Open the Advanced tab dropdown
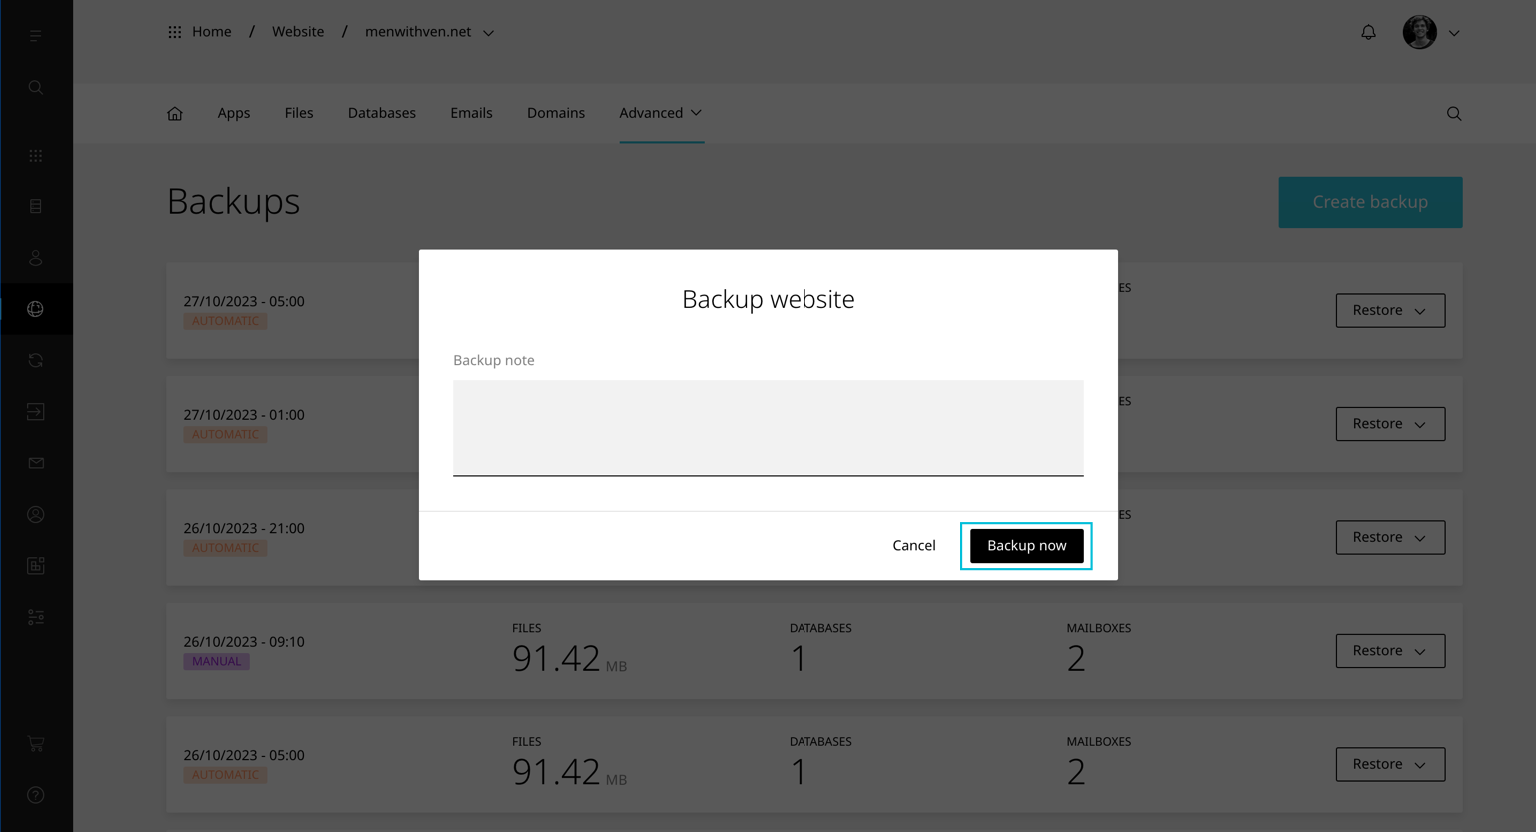 [660, 113]
